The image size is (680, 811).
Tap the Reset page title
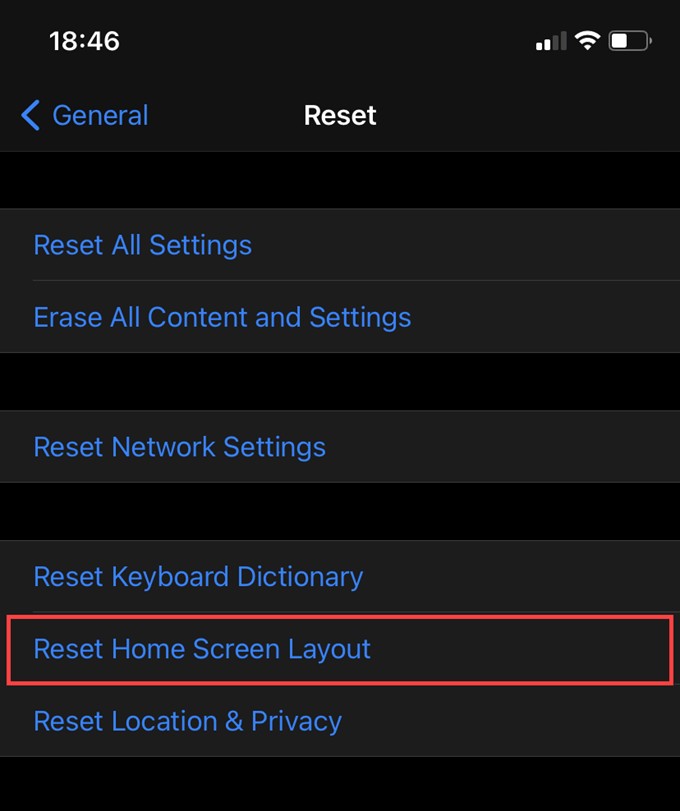pyautogui.click(x=340, y=115)
